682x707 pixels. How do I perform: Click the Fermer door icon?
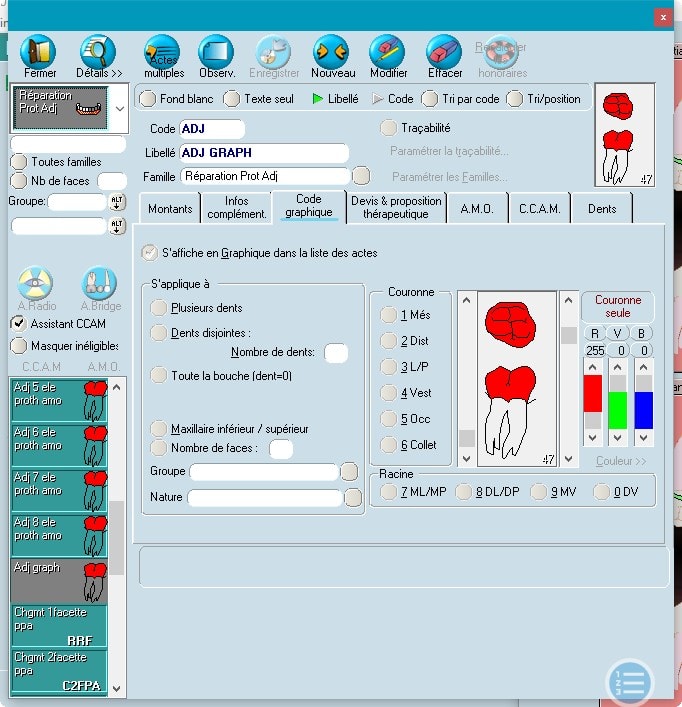pos(40,52)
